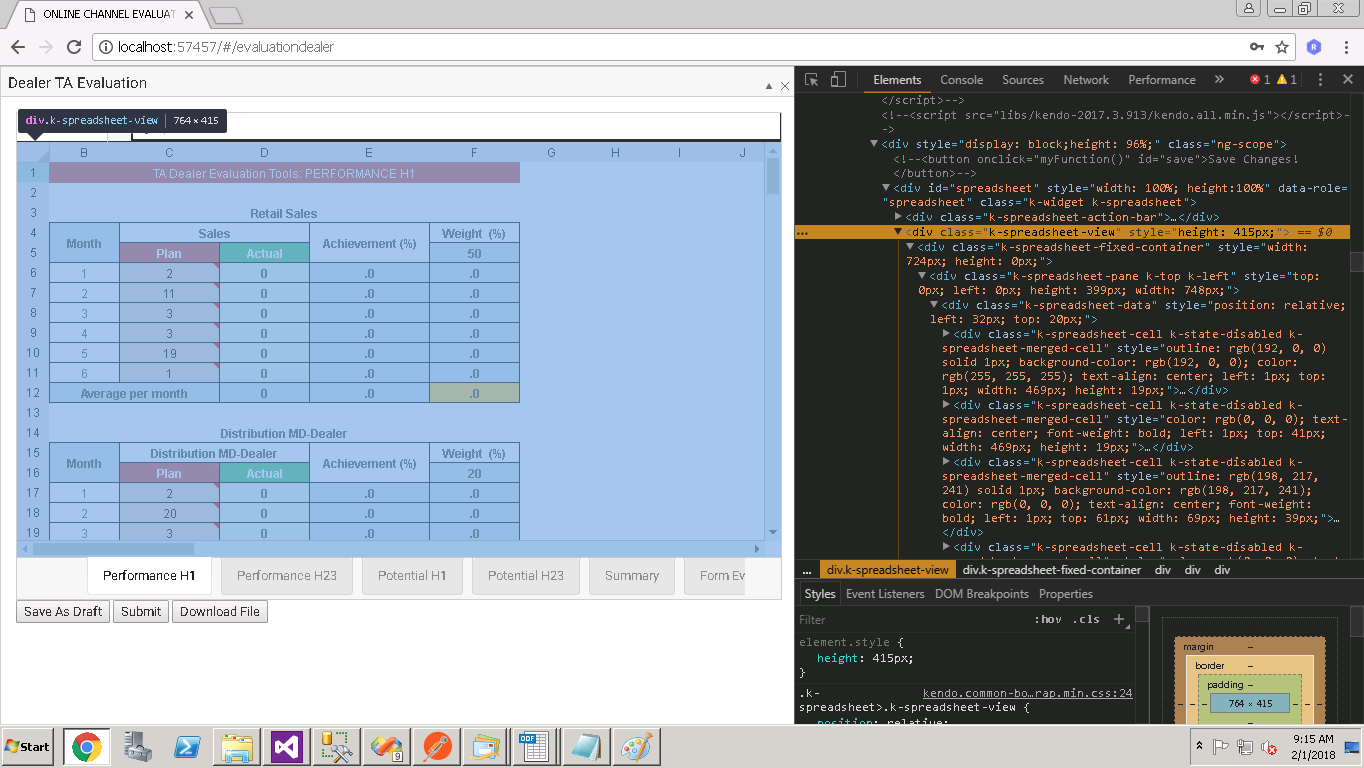Image resolution: width=1364 pixels, height=768 pixels.
Task: Open the Performance H23 sheet tab
Action: (287, 576)
